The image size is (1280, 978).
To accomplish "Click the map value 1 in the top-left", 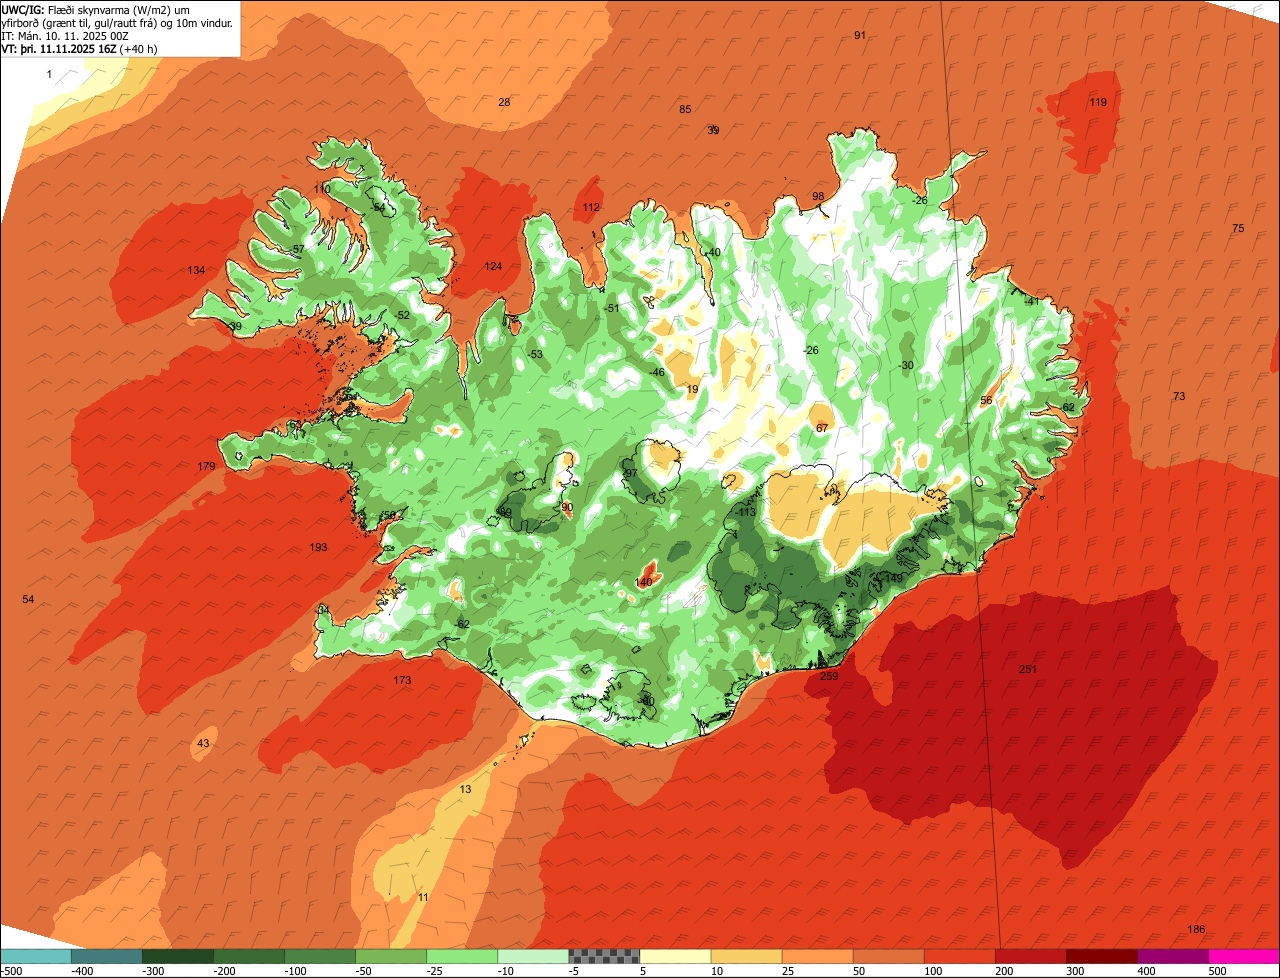I will (x=49, y=75).
